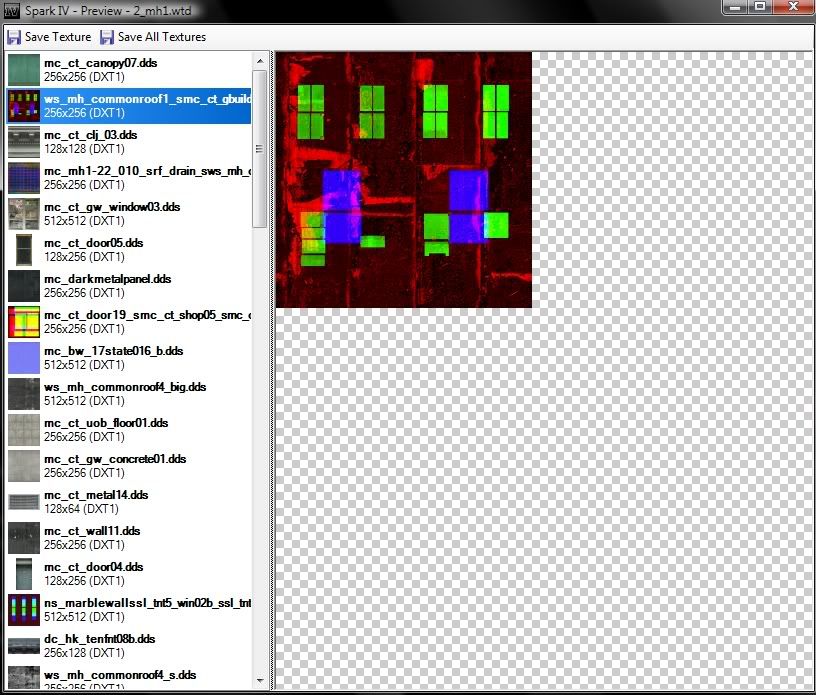Click the Spark IV app icon in title bar
This screenshot has width=816, height=695.
pos(12,9)
